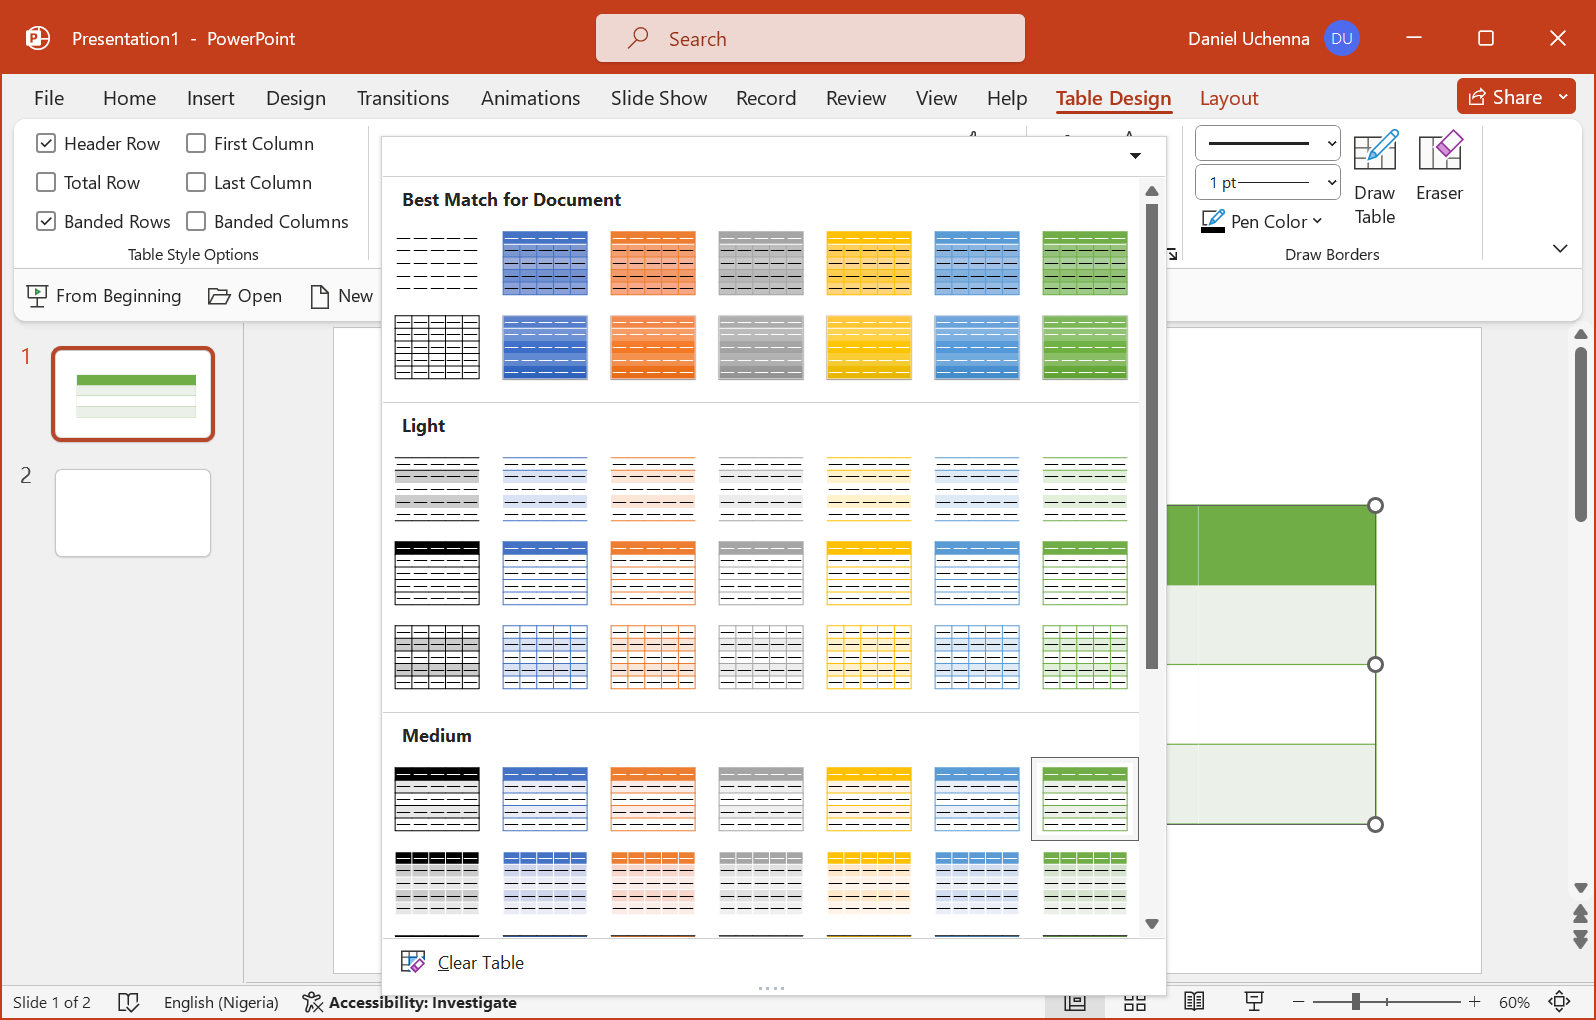This screenshot has height=1020, width=1596.
Task: Click the Open folder icon
Action: click(219, 296)
